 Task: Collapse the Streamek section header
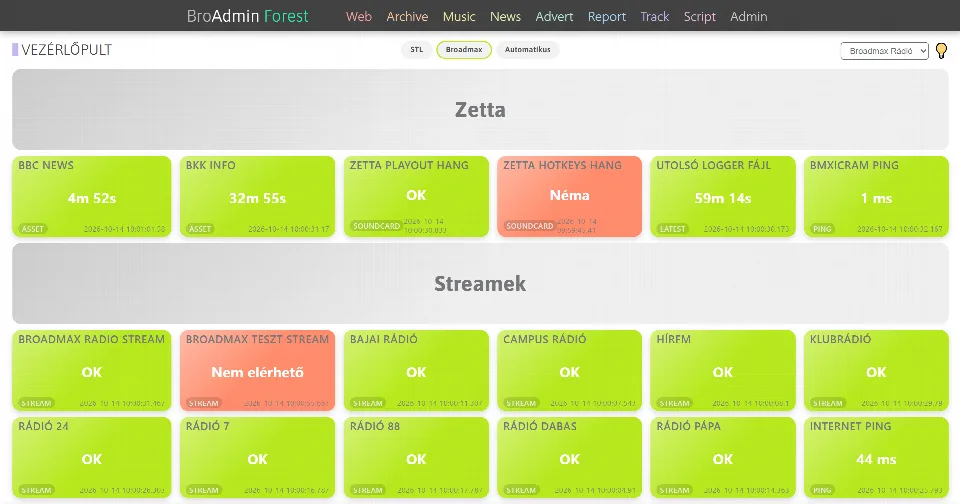[481, 284]
